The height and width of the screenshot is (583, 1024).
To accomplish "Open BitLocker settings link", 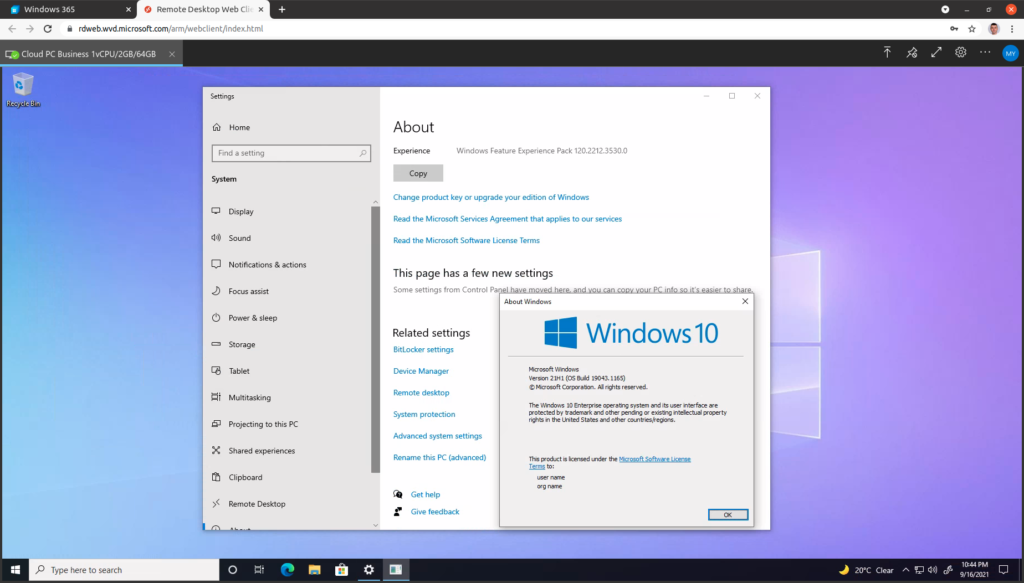I will coord(423,349).
